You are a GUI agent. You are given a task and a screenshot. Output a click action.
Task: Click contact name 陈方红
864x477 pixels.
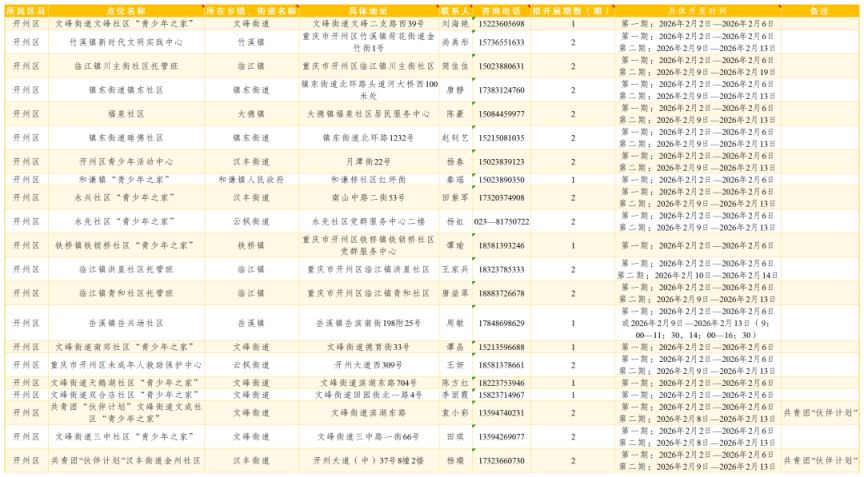[x=455, y=383]
